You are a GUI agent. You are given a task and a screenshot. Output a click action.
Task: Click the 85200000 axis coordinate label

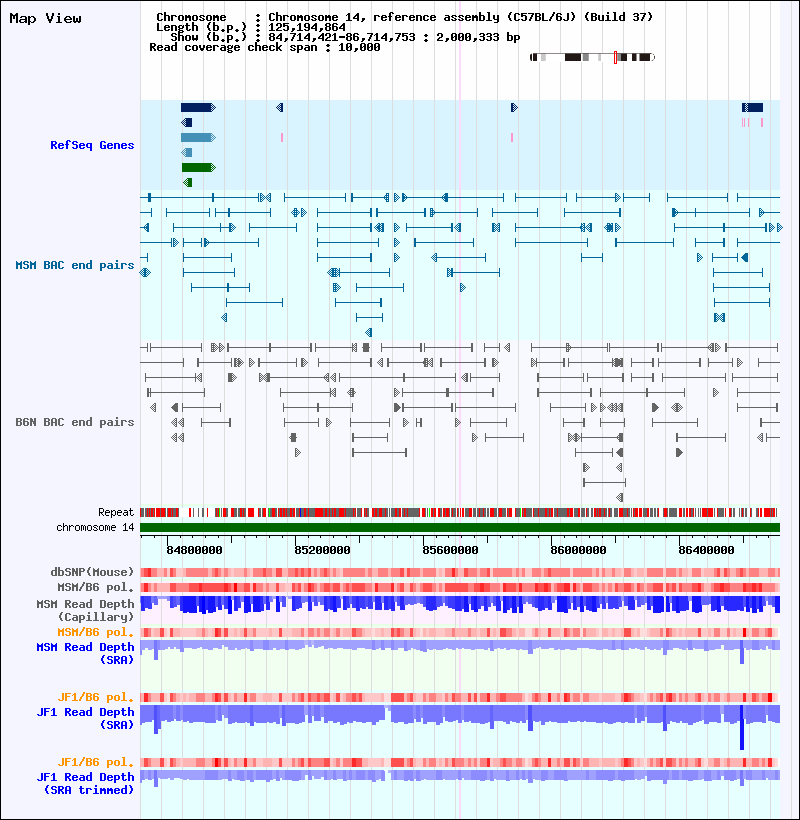[x=322, y=550]
